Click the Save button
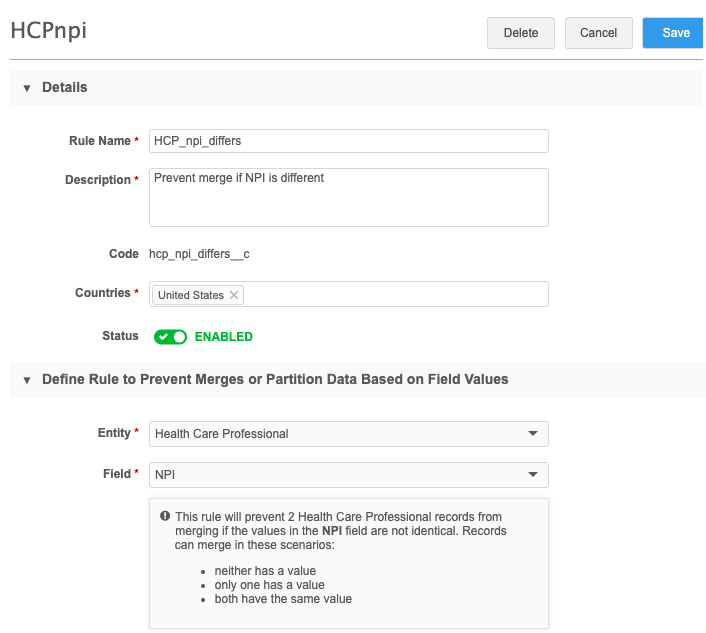 (x=675, y=33)
